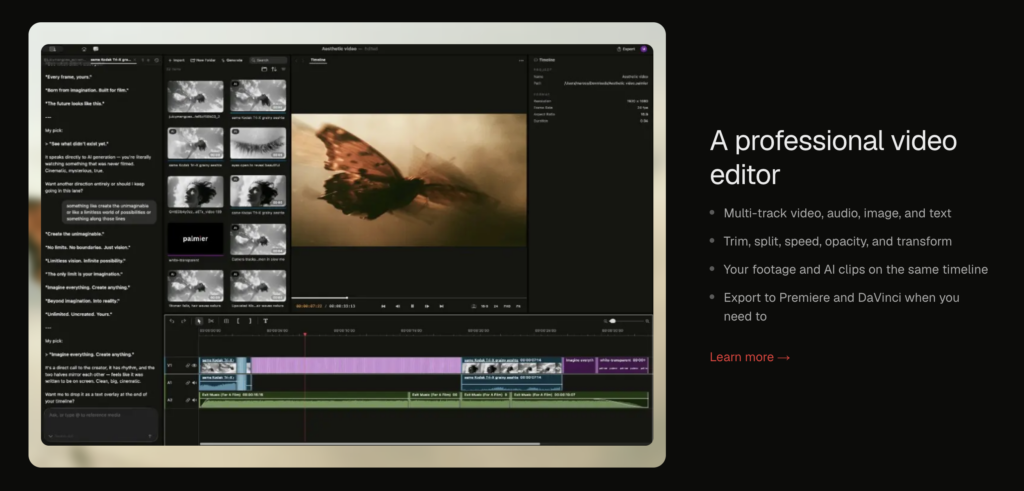The width and height of the screenshot is (1024, 491).
Task: Click the zoom-in magnifier by zoom slider
Action: click(x=647, y=321)
